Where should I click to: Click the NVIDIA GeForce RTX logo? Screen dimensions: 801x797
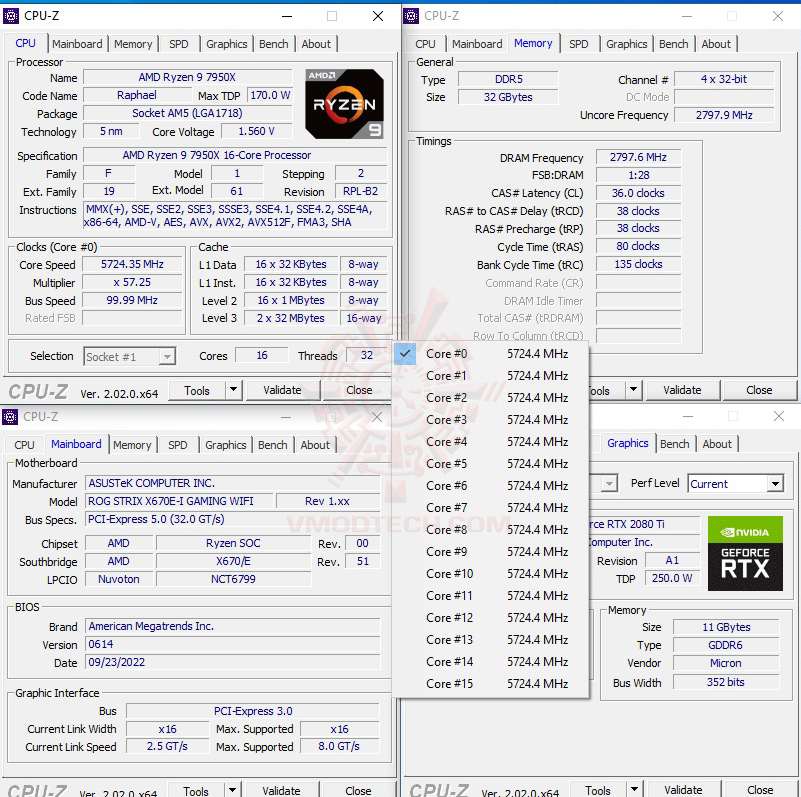[x=745, y=556]
